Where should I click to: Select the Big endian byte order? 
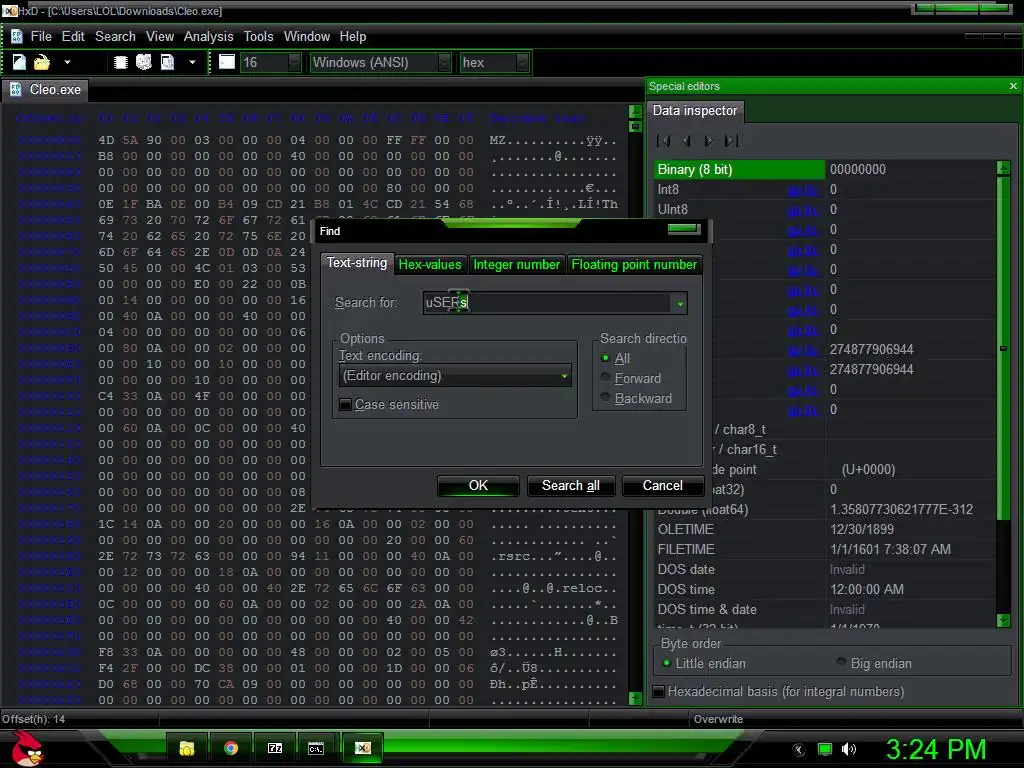click(x=842, y=663)
